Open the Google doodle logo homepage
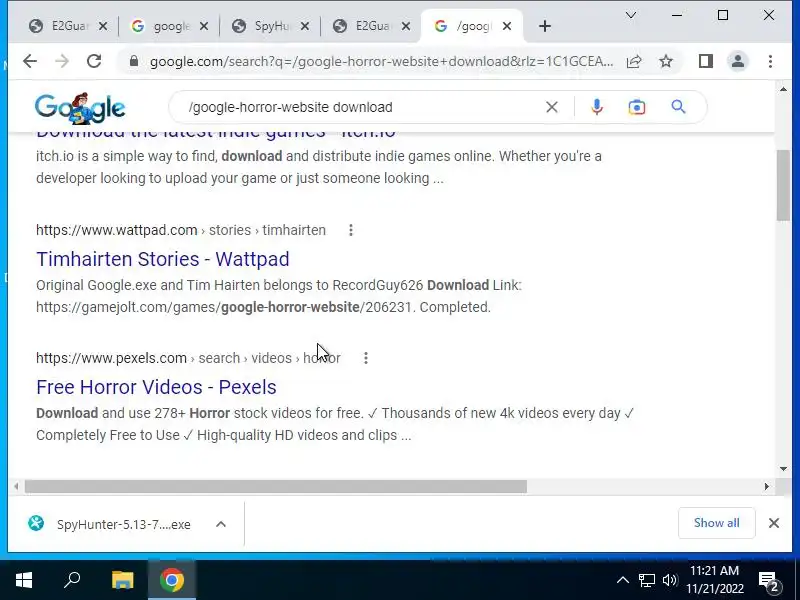This screenshot has width=800, height=600. pos(80,108)
